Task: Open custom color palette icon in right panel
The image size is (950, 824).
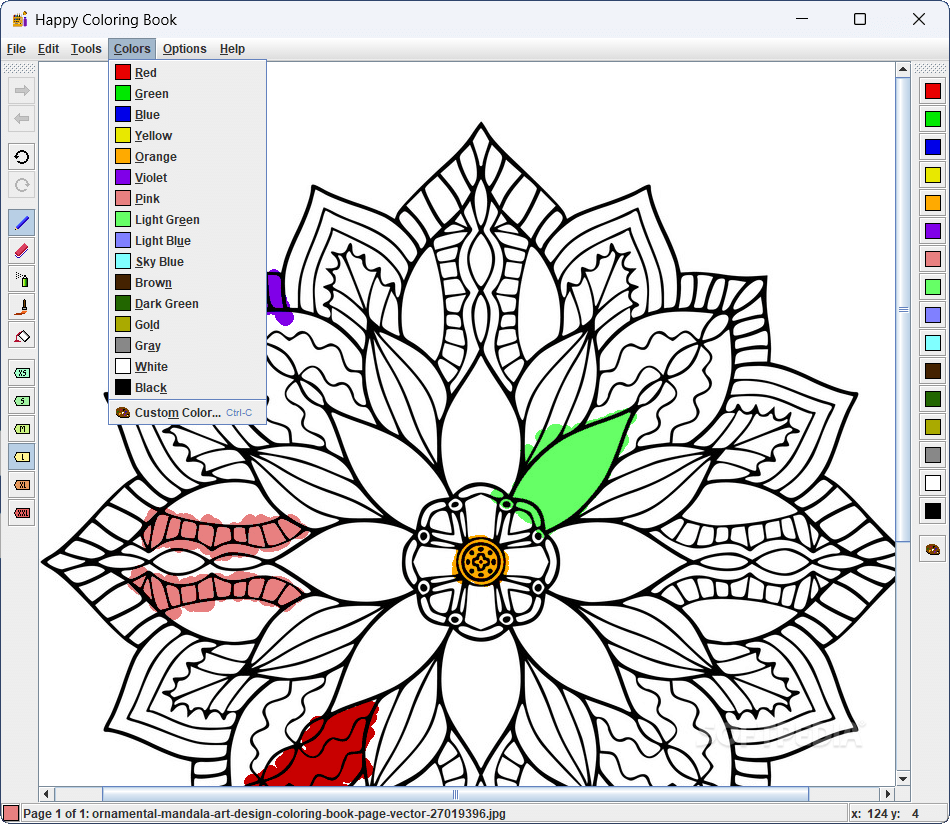Action: click(x=932, y=550)
